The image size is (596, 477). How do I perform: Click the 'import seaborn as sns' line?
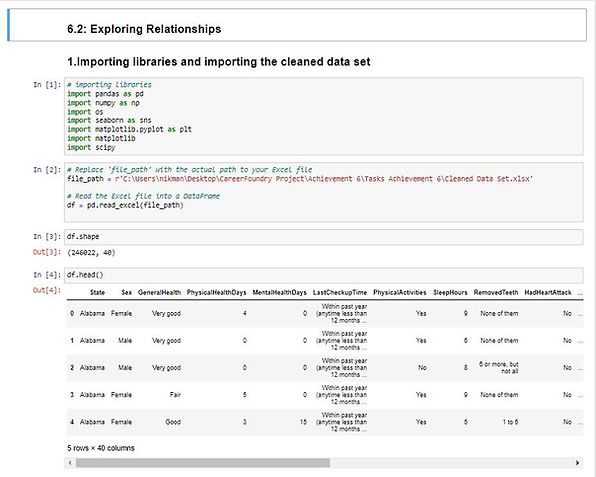tap(109, 120)
